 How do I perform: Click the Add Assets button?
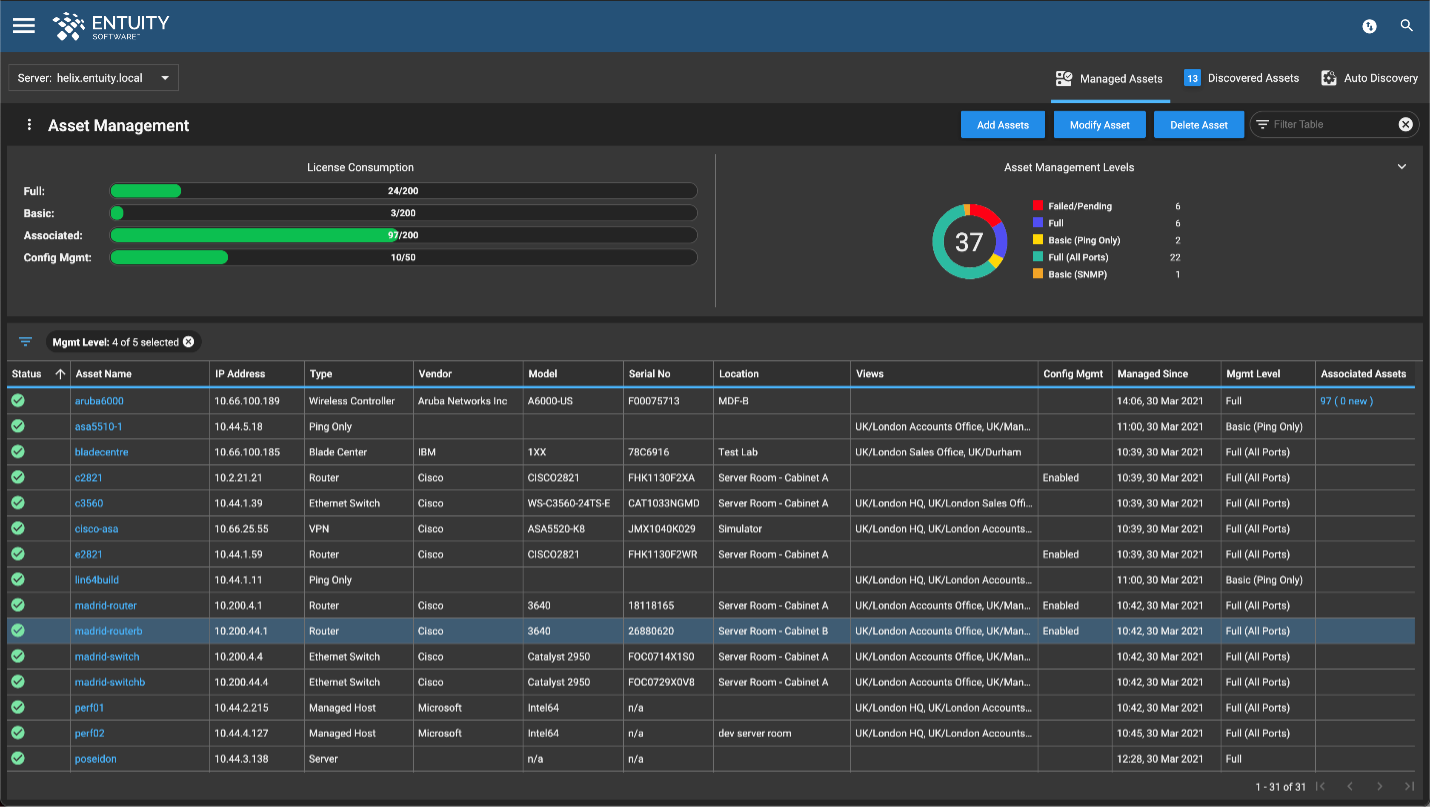click(1002, 124)
